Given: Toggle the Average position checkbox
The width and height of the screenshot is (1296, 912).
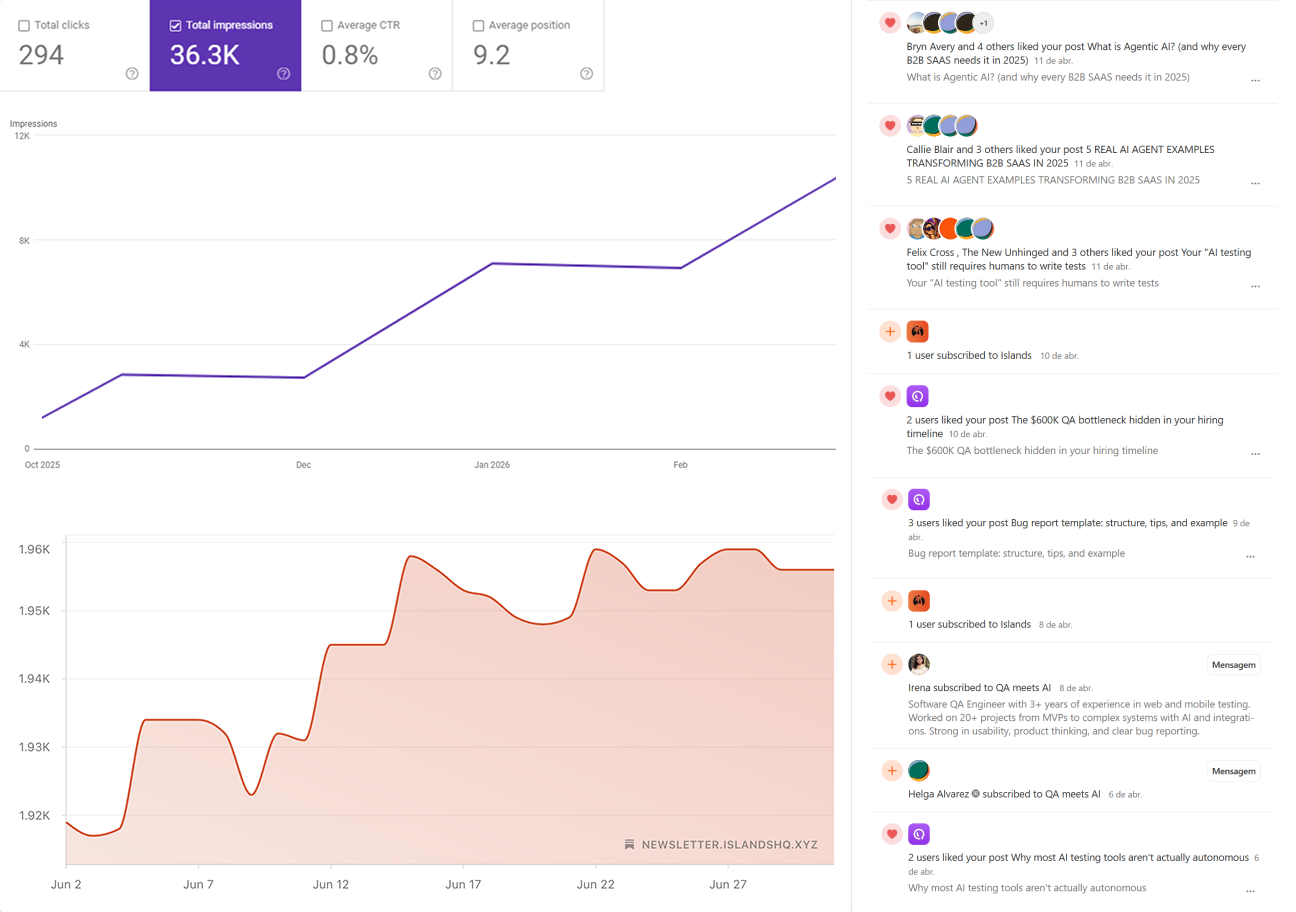Looking at the screenshot, I should (478, 26).
